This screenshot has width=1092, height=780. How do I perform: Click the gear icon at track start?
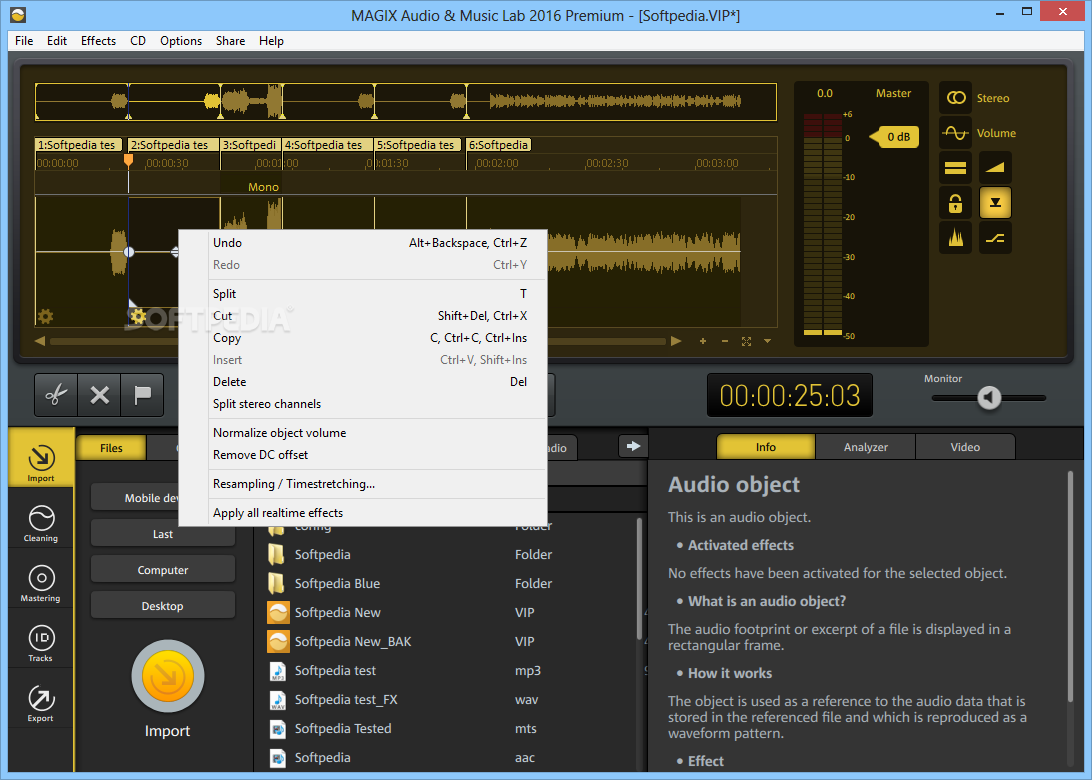tap(45, 317)
